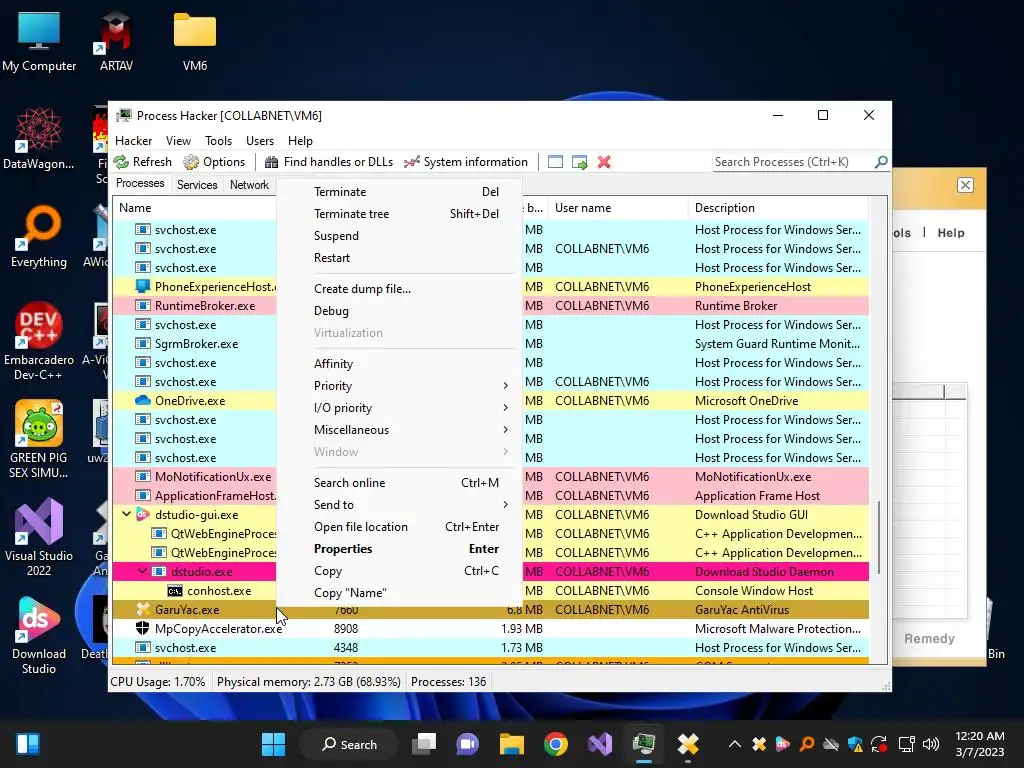1024x768 pixels.
Task: Click Remedy button in background window
Action: coord(929,639)
